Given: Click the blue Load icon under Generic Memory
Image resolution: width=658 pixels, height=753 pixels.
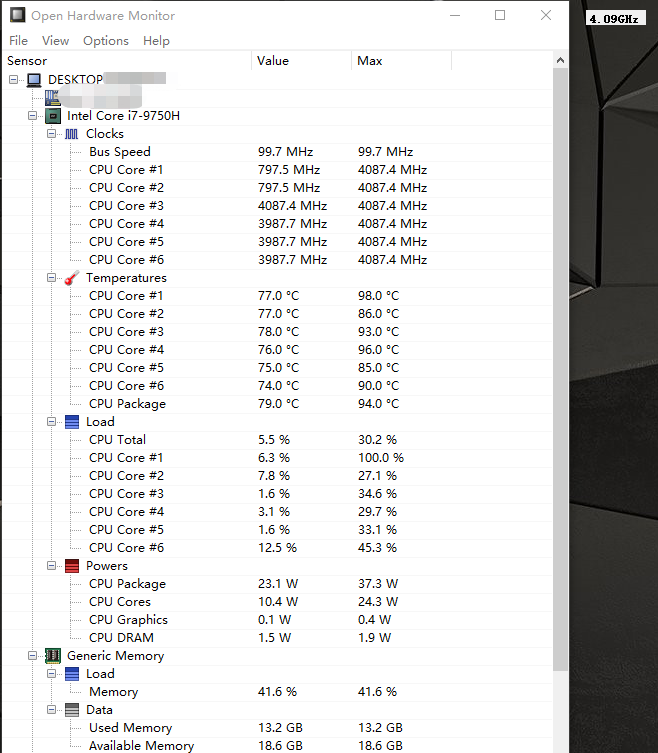Looking at the screenshot, I should coord(72,674).
